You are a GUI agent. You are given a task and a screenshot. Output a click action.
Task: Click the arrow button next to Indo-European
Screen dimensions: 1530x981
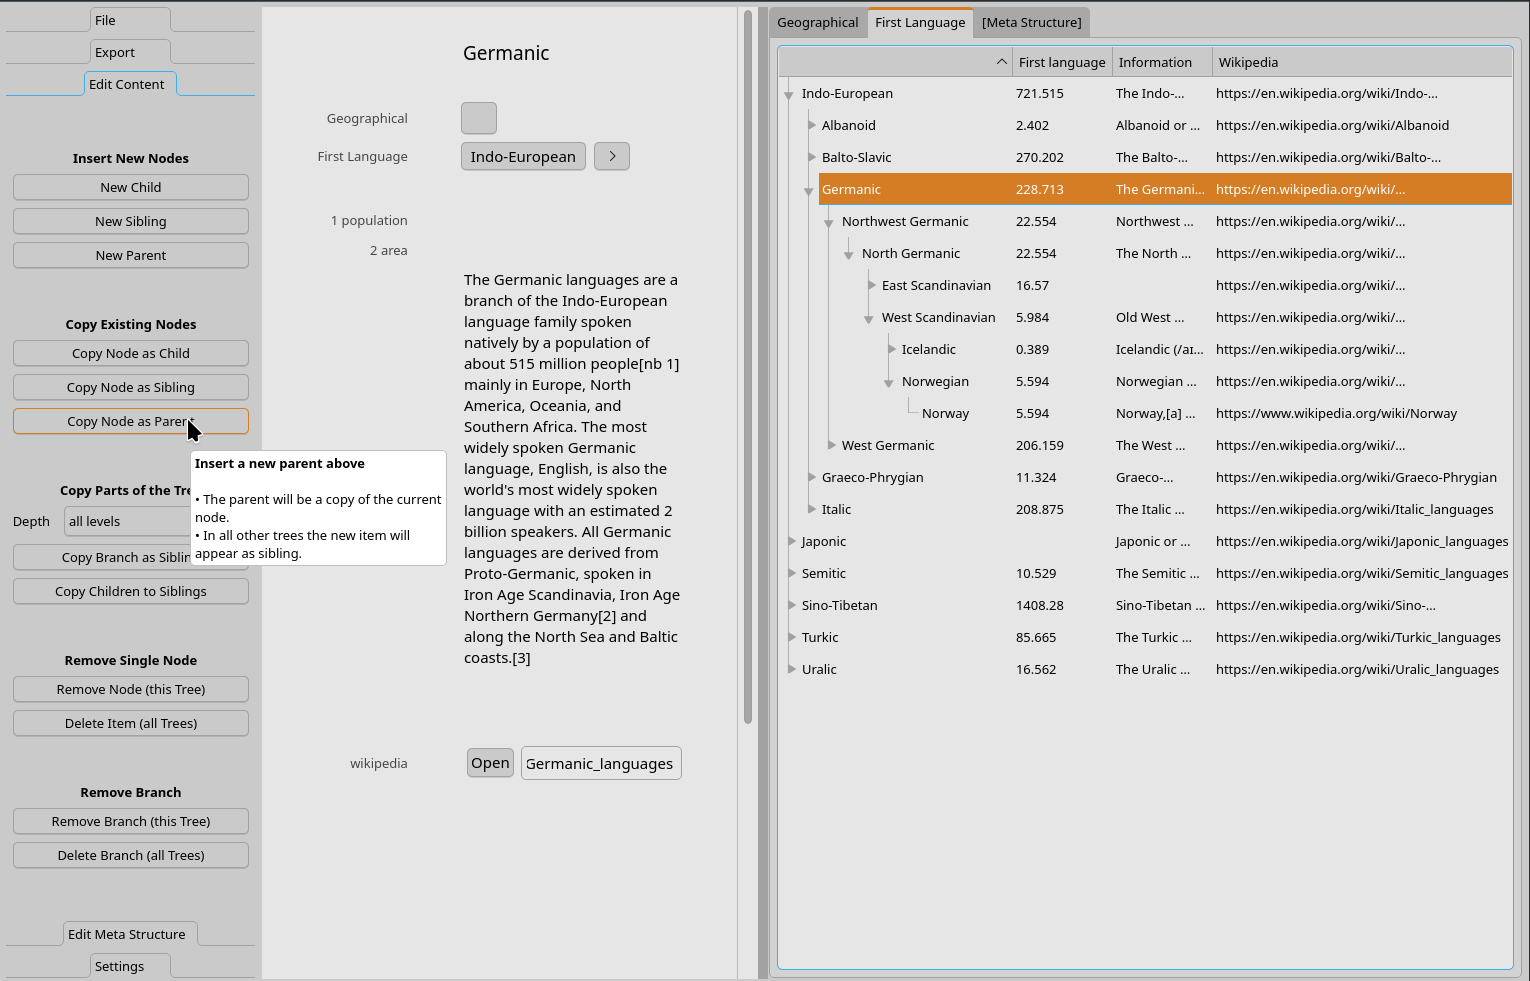(611, 156)
